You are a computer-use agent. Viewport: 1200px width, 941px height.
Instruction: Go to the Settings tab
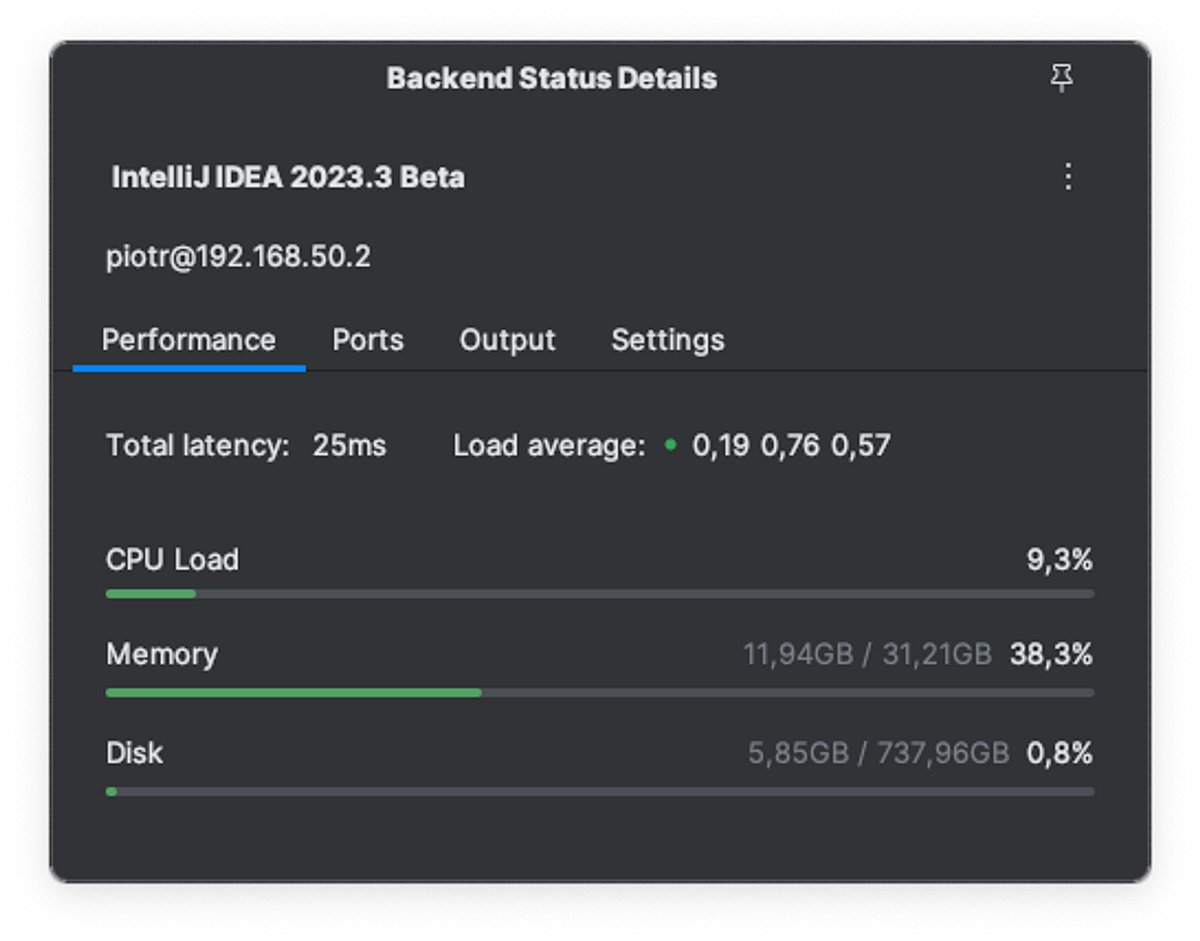pyautogui.click(x=668, y=340)
